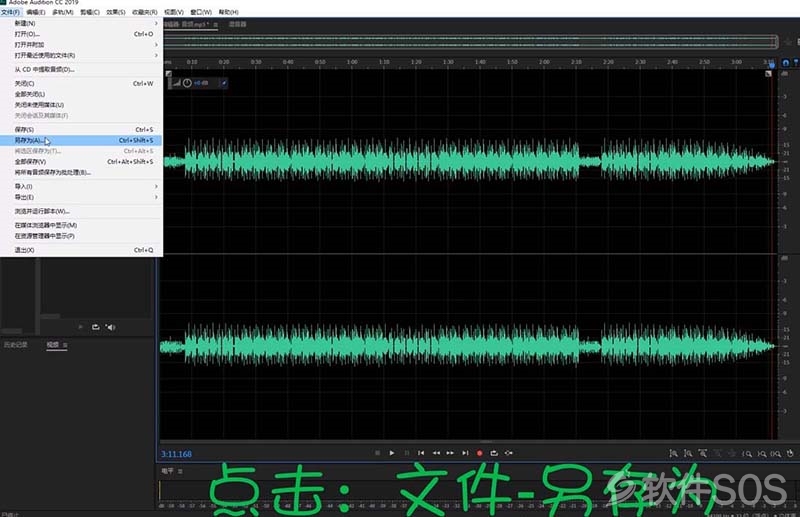
Task: Click the loop icon in Media Browser preview
Action: (x=95, y=327)
